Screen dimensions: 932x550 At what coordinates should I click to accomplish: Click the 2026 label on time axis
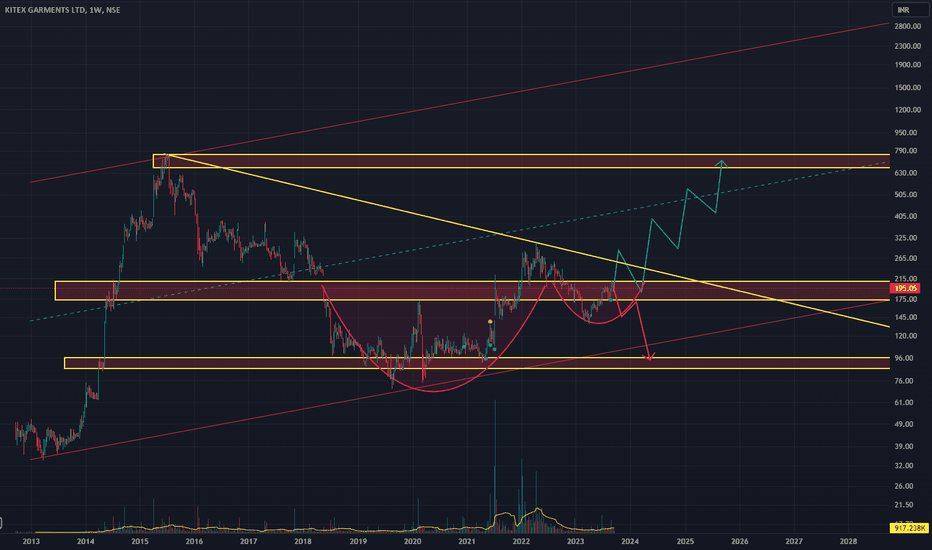tap(739, 541)
